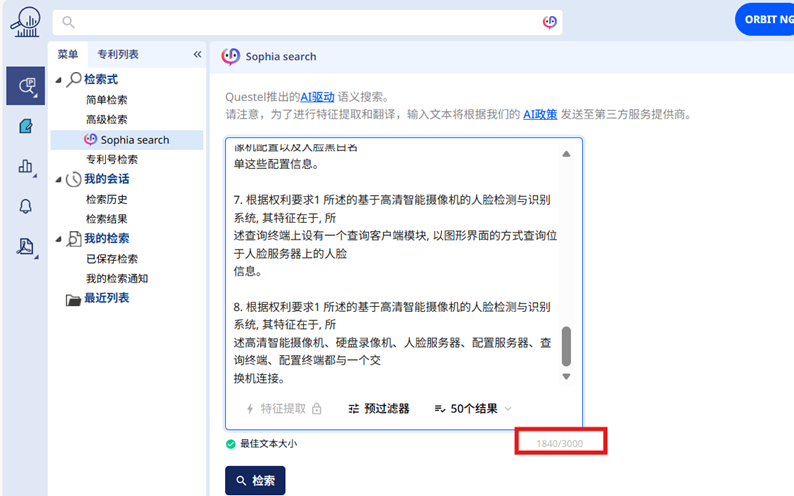Image resolution: width=794 pixels, height=496 pixels.
Task: Click the text area scrollbar up arrow
Action: (x=566, y=154)
